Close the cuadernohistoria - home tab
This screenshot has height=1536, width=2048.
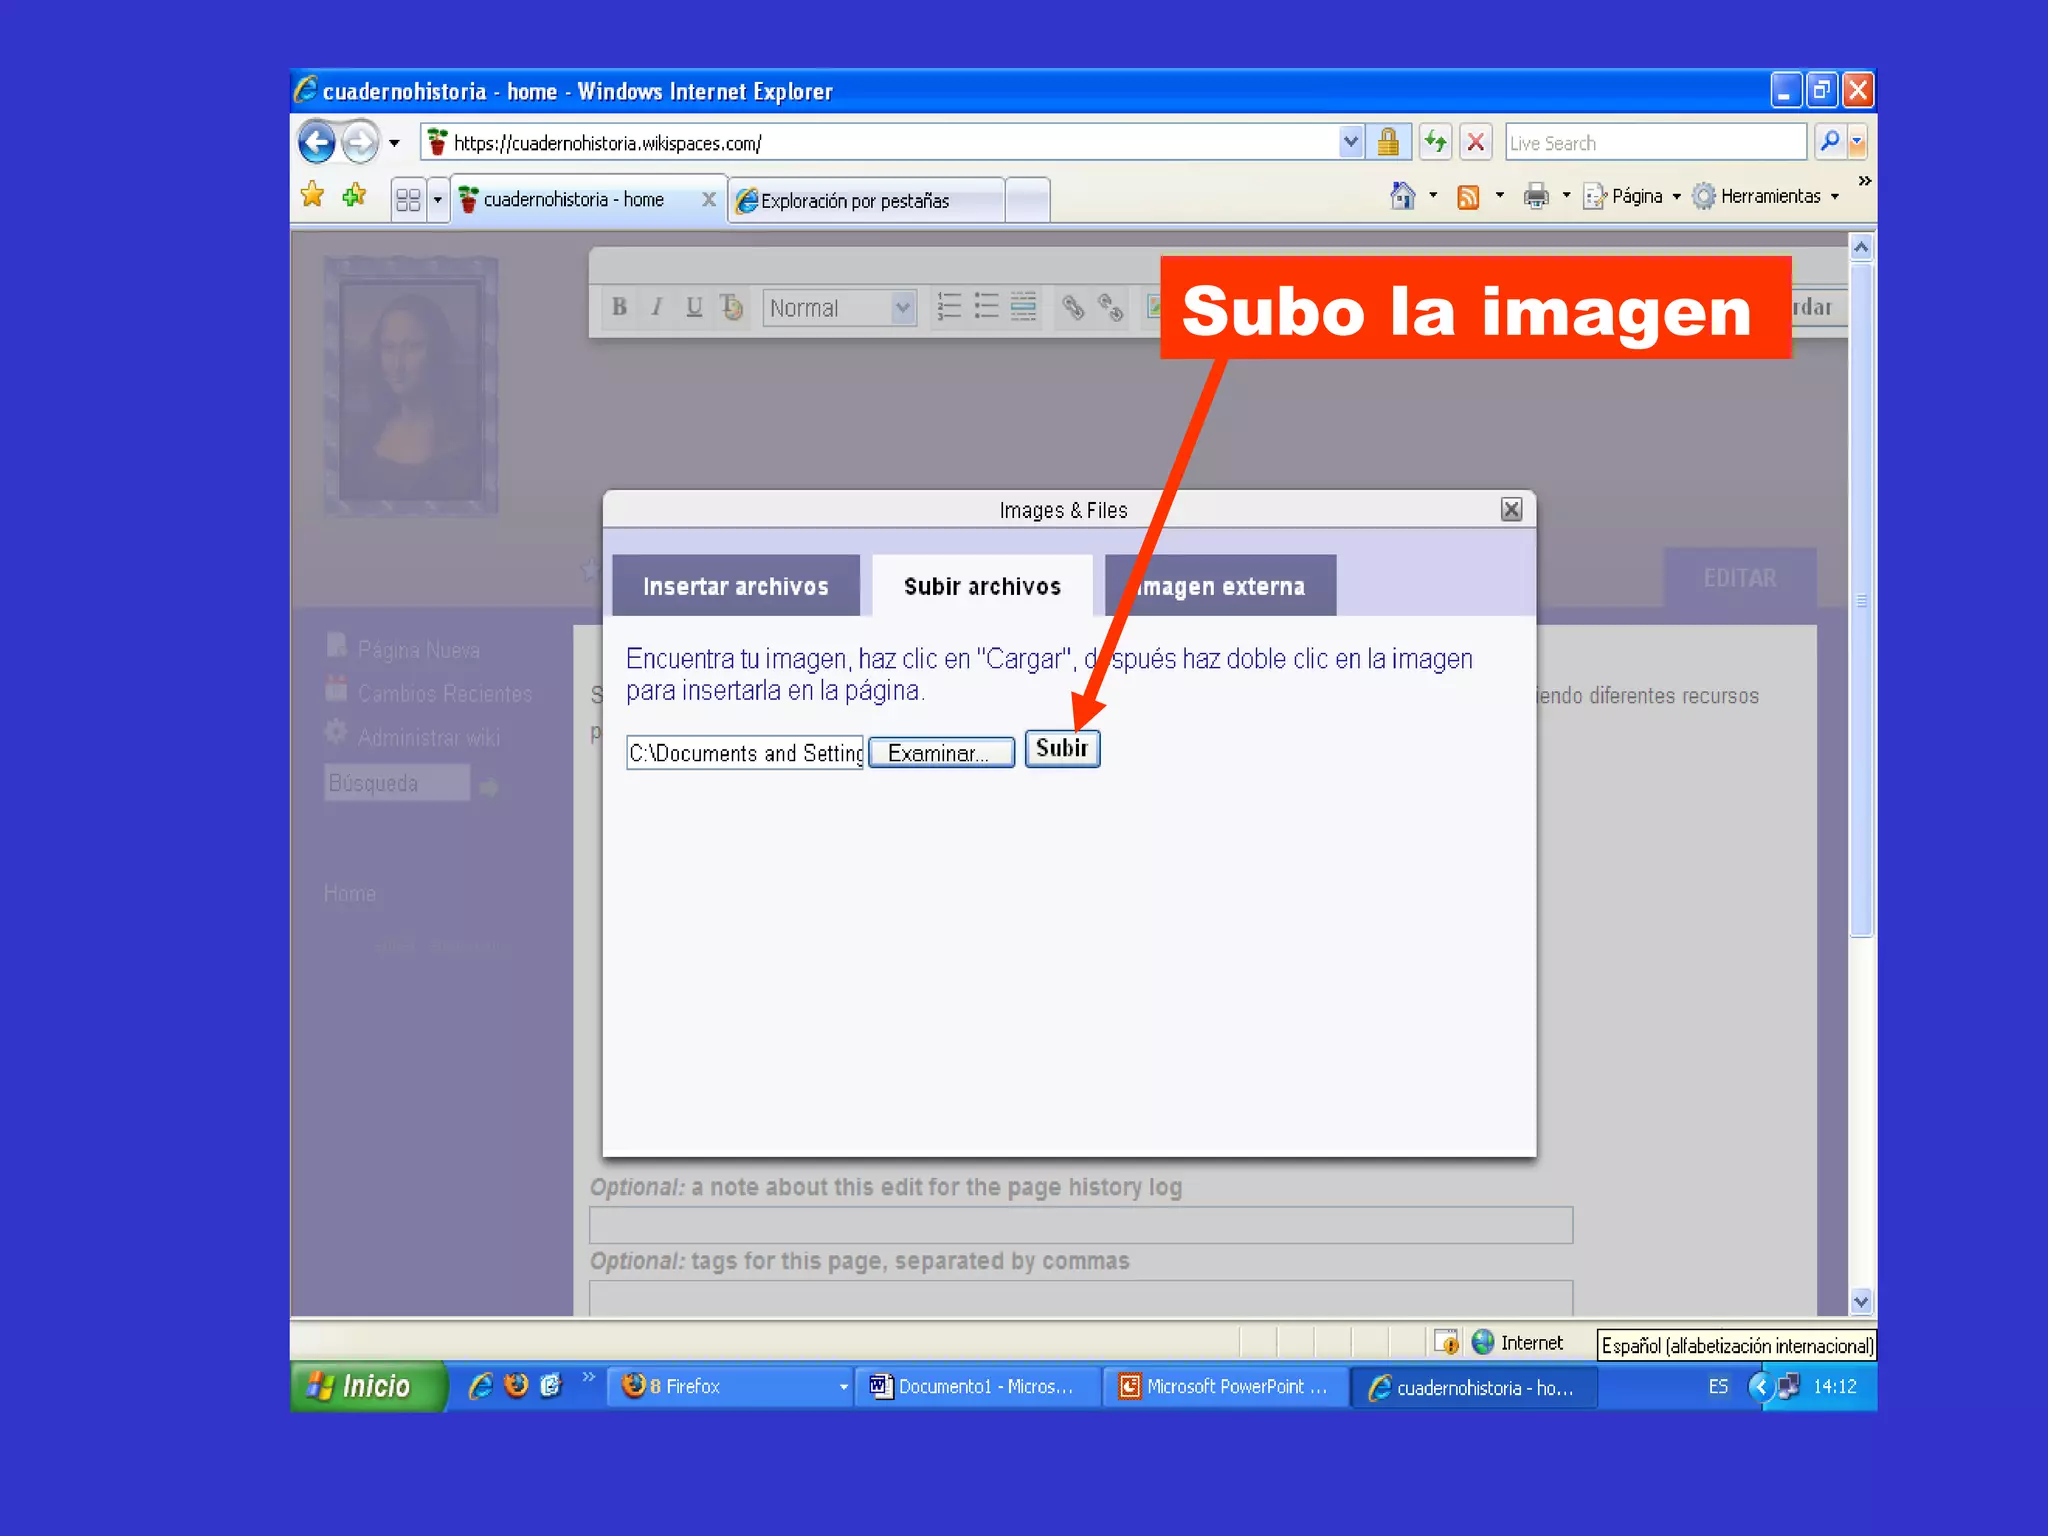(x=708, y=199)
